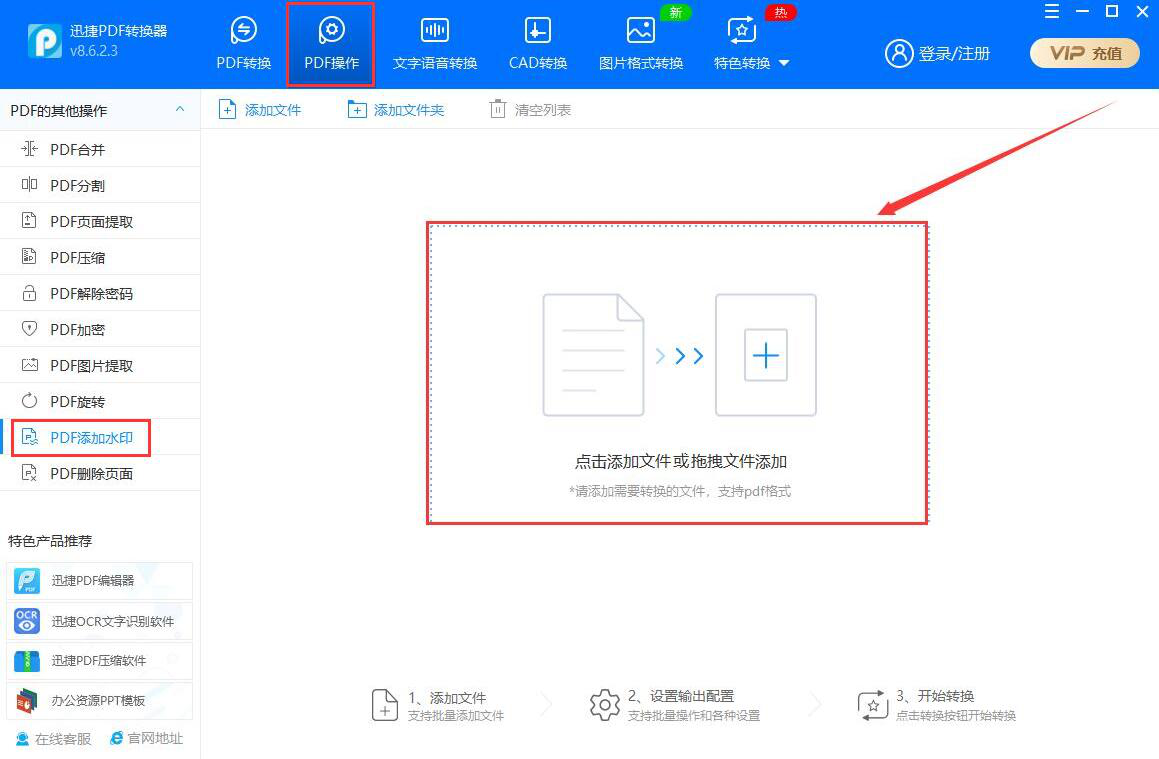Click the 点击添加文件或拖拽文件添加 text
Image resolution: width=1159 pixels, height=759 pixels.
click(681, 462)
